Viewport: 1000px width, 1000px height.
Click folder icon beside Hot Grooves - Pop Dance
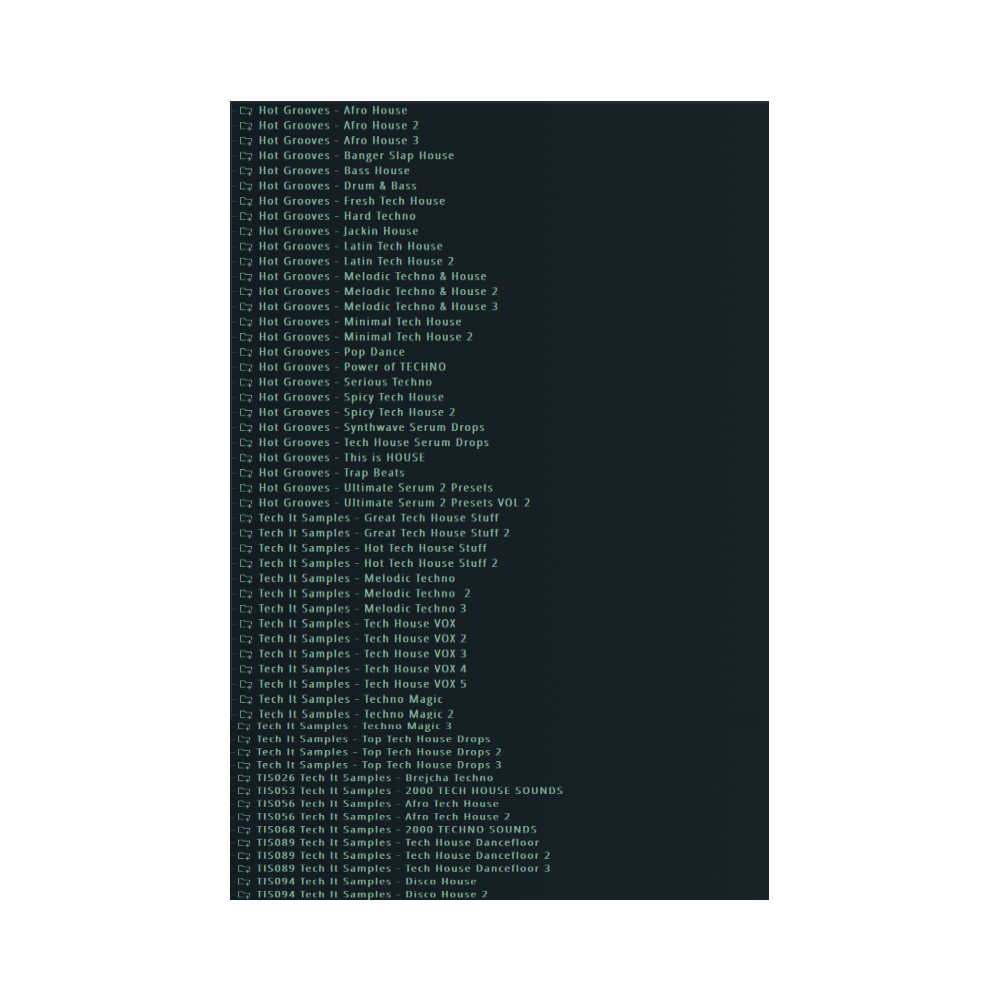[245, 352]
